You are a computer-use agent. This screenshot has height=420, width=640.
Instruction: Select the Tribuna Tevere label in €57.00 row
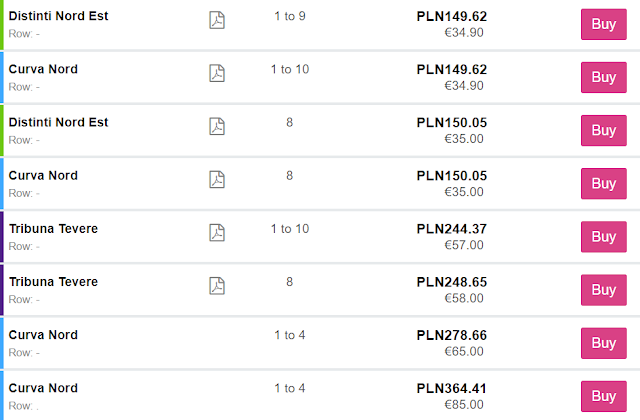click(53, 229)
